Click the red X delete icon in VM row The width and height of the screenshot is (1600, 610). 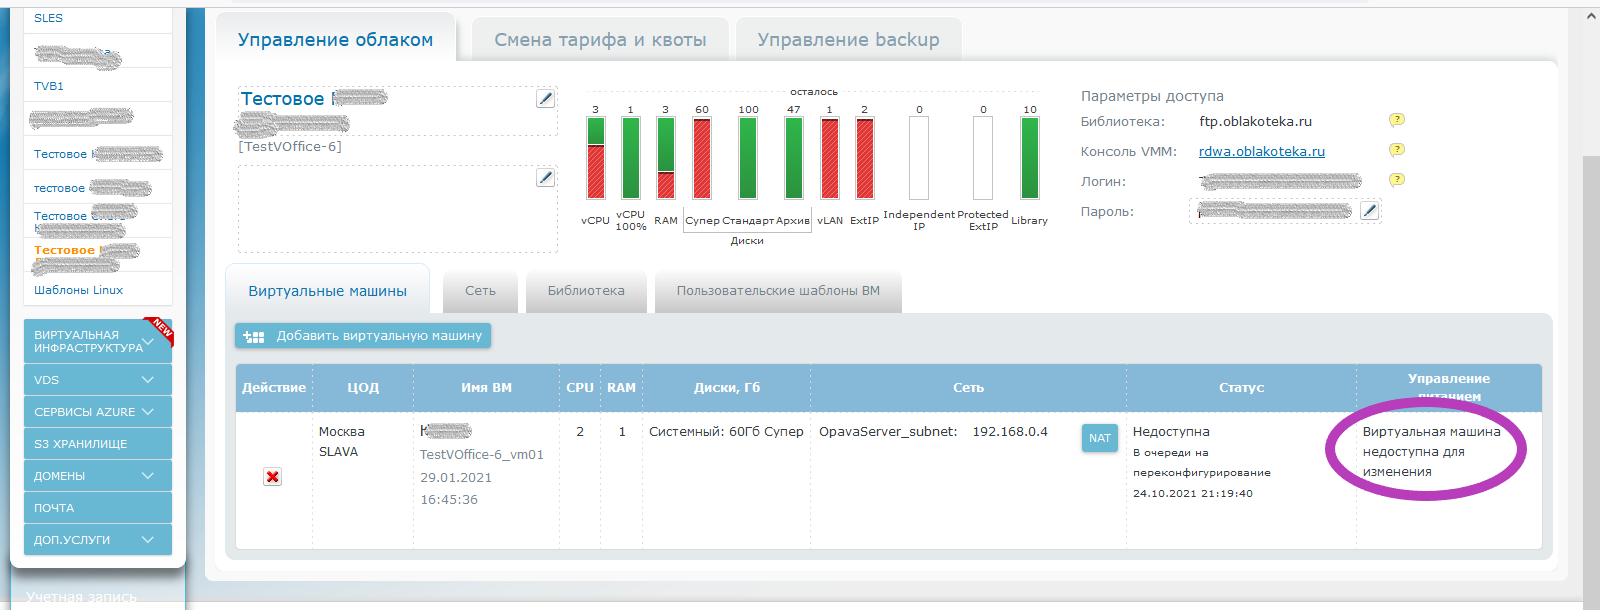coord(272,477)
